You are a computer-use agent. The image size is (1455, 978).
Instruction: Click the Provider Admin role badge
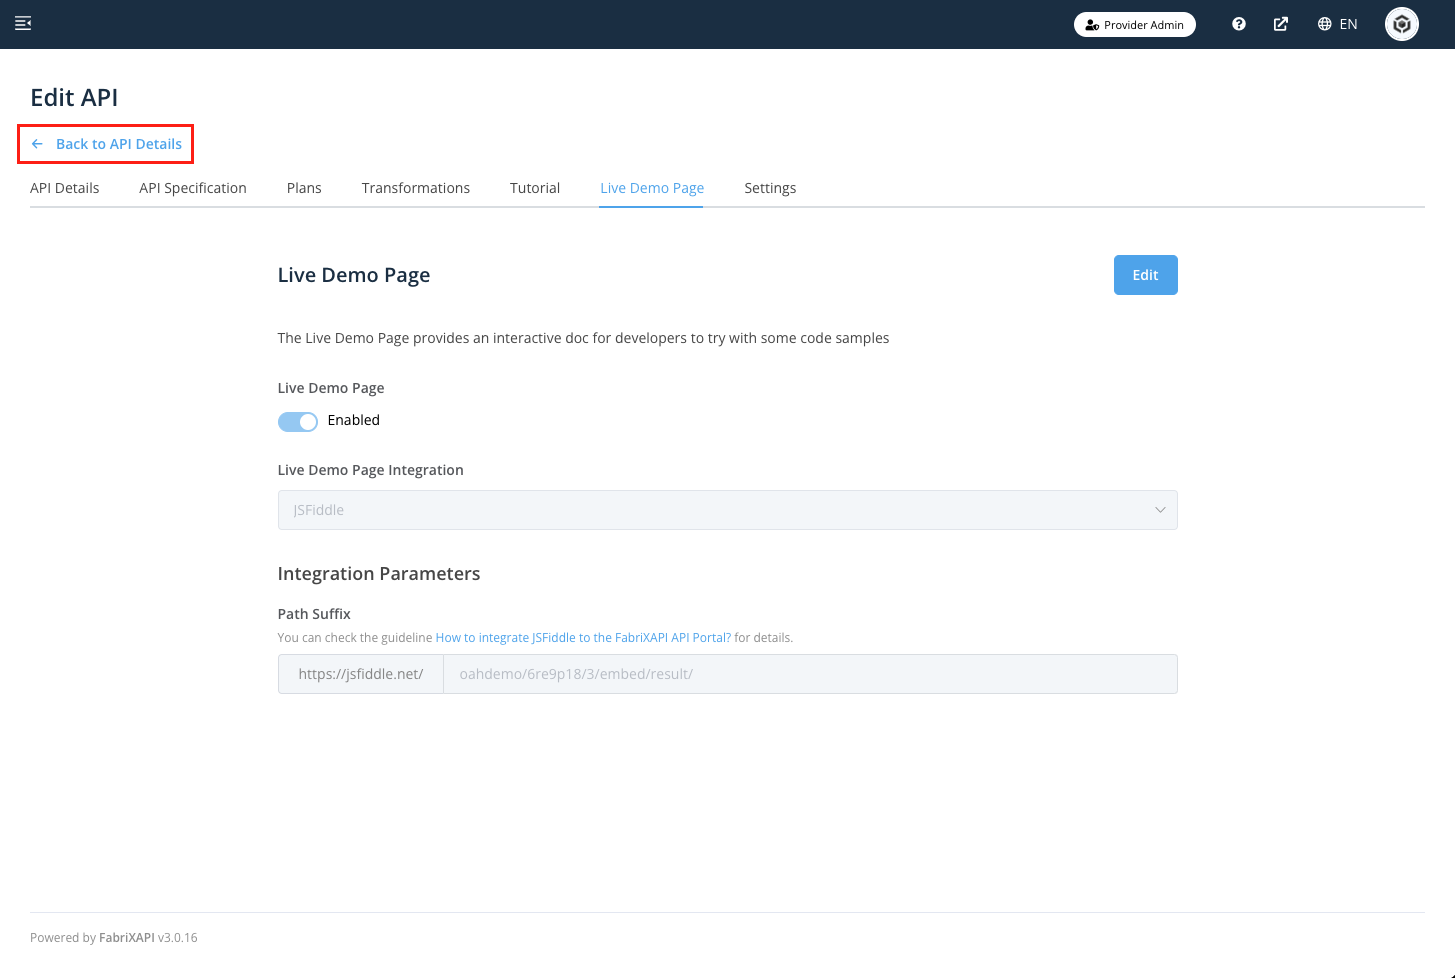click(x=1134, y=24)
